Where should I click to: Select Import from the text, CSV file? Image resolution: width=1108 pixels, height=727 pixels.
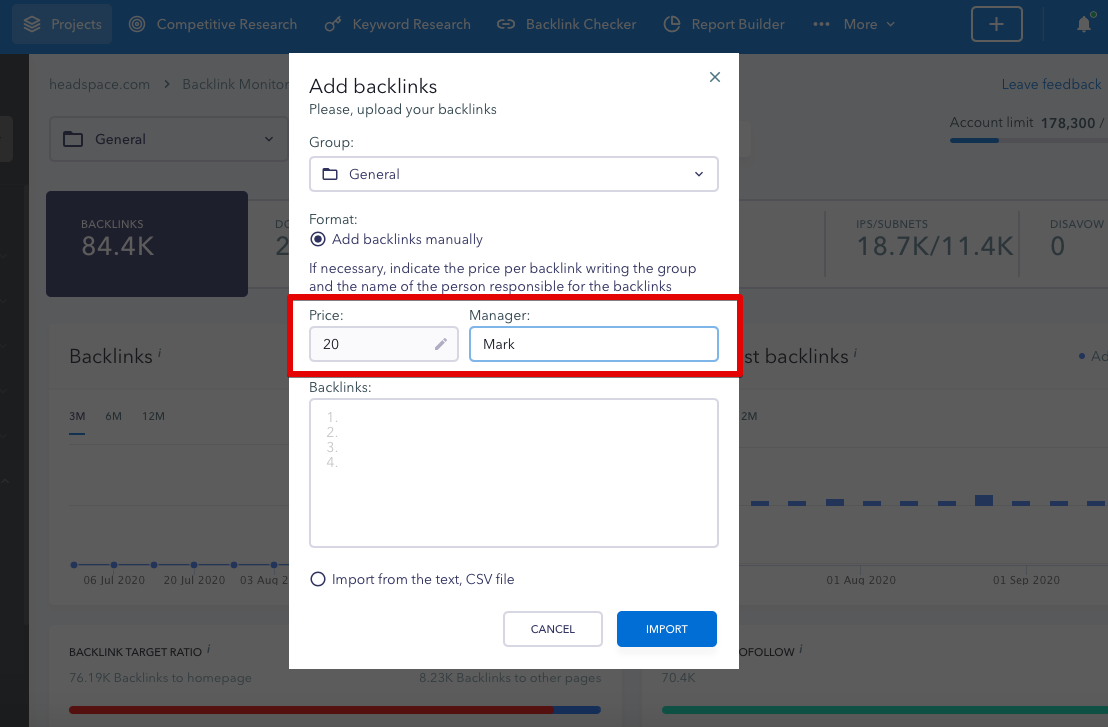click(x=318, y=579)
